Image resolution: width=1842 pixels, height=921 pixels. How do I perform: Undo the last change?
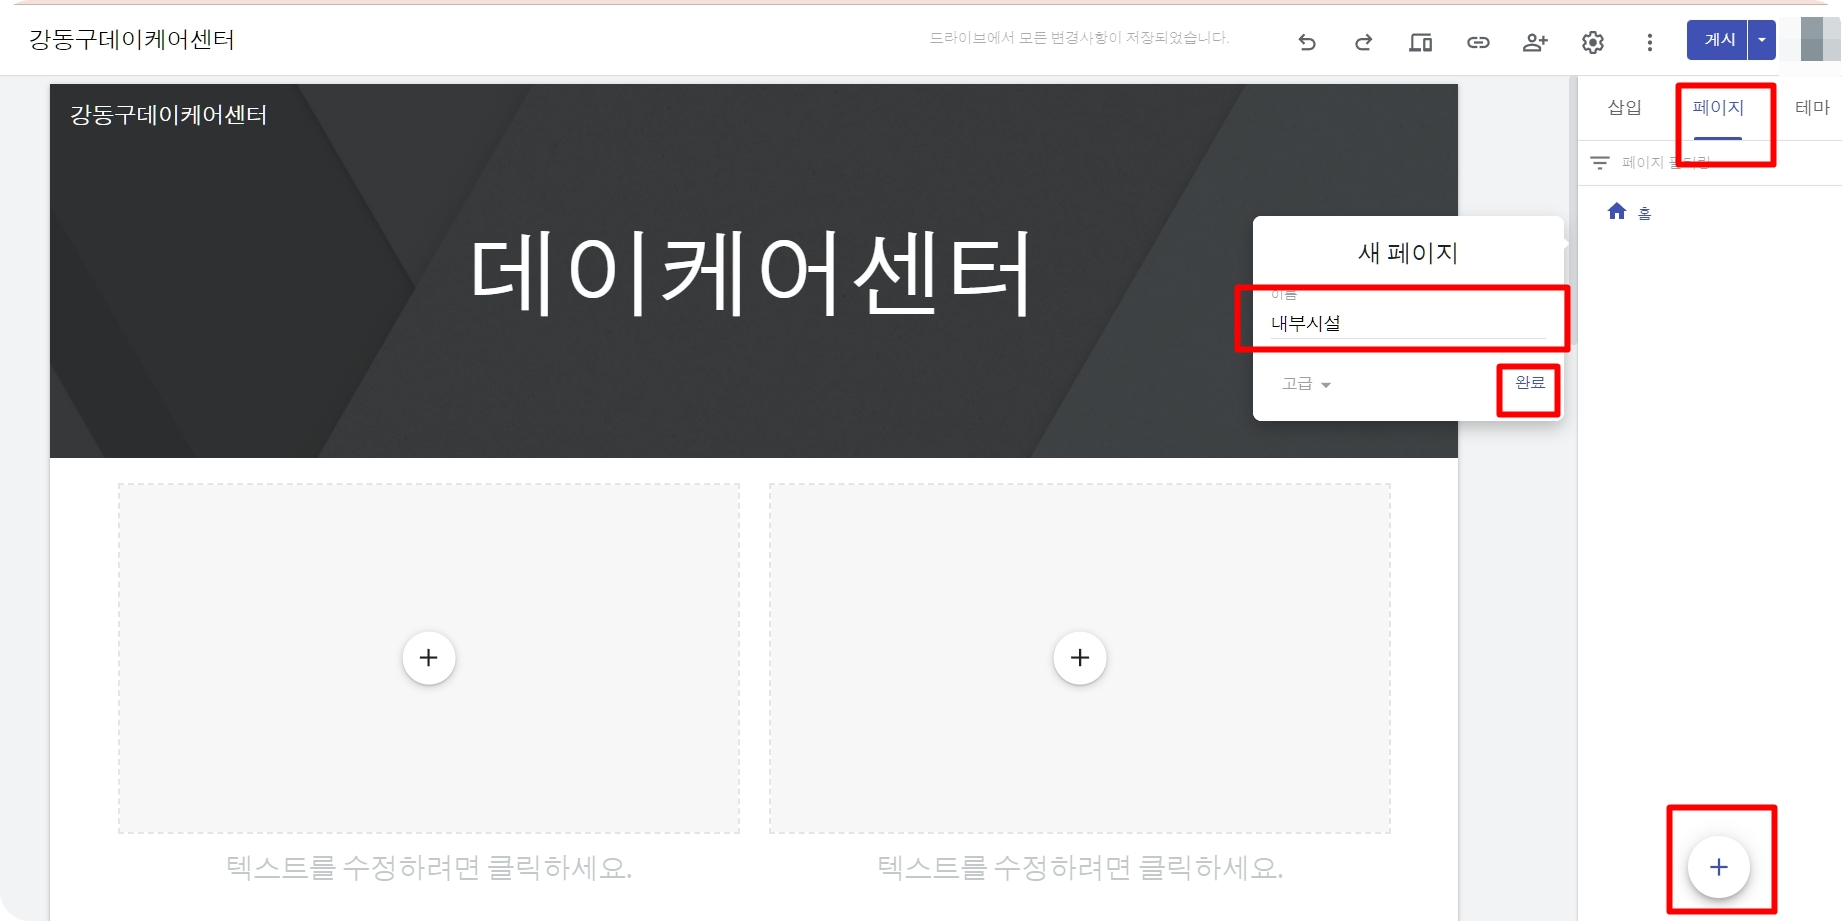click(x=1307, y=42)
